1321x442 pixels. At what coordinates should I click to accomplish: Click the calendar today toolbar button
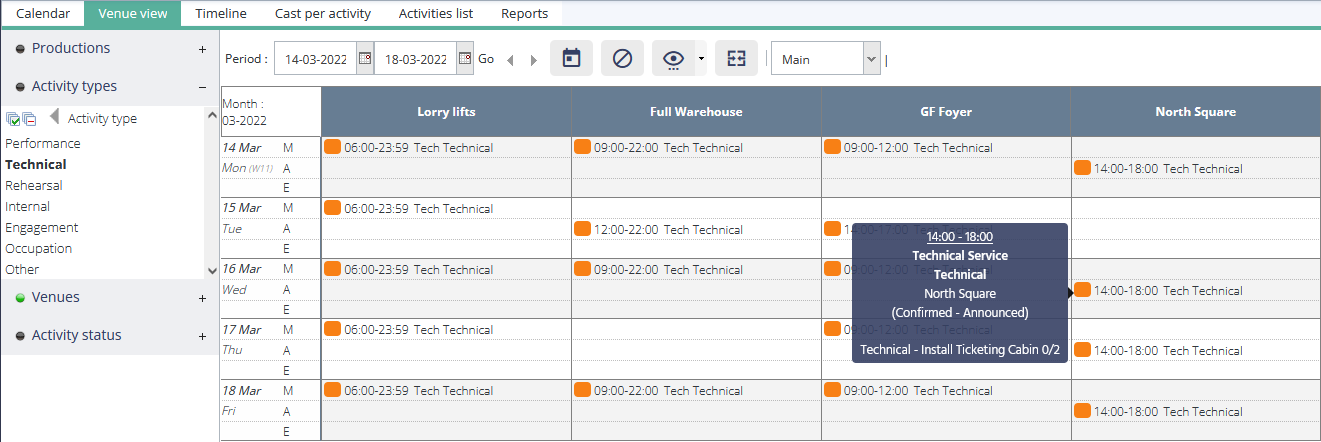tap(571, 59)
